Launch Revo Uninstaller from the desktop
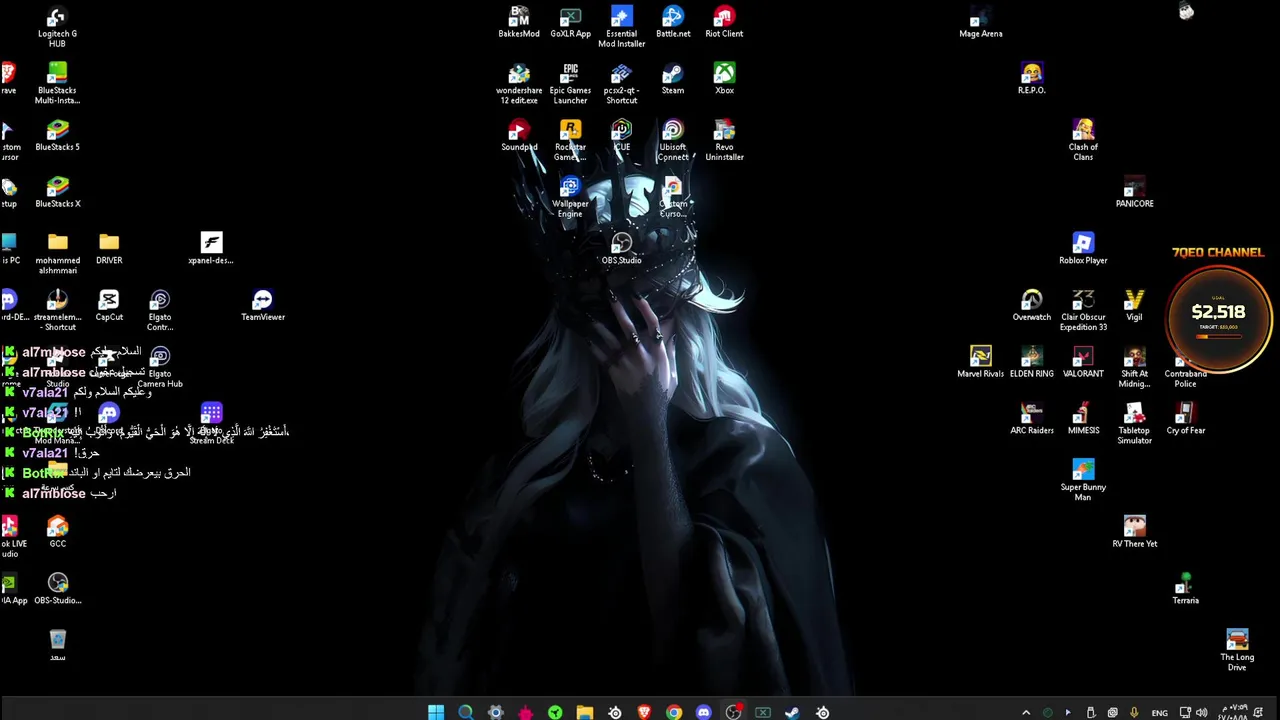1280x720 pixels. pos(724,141)
